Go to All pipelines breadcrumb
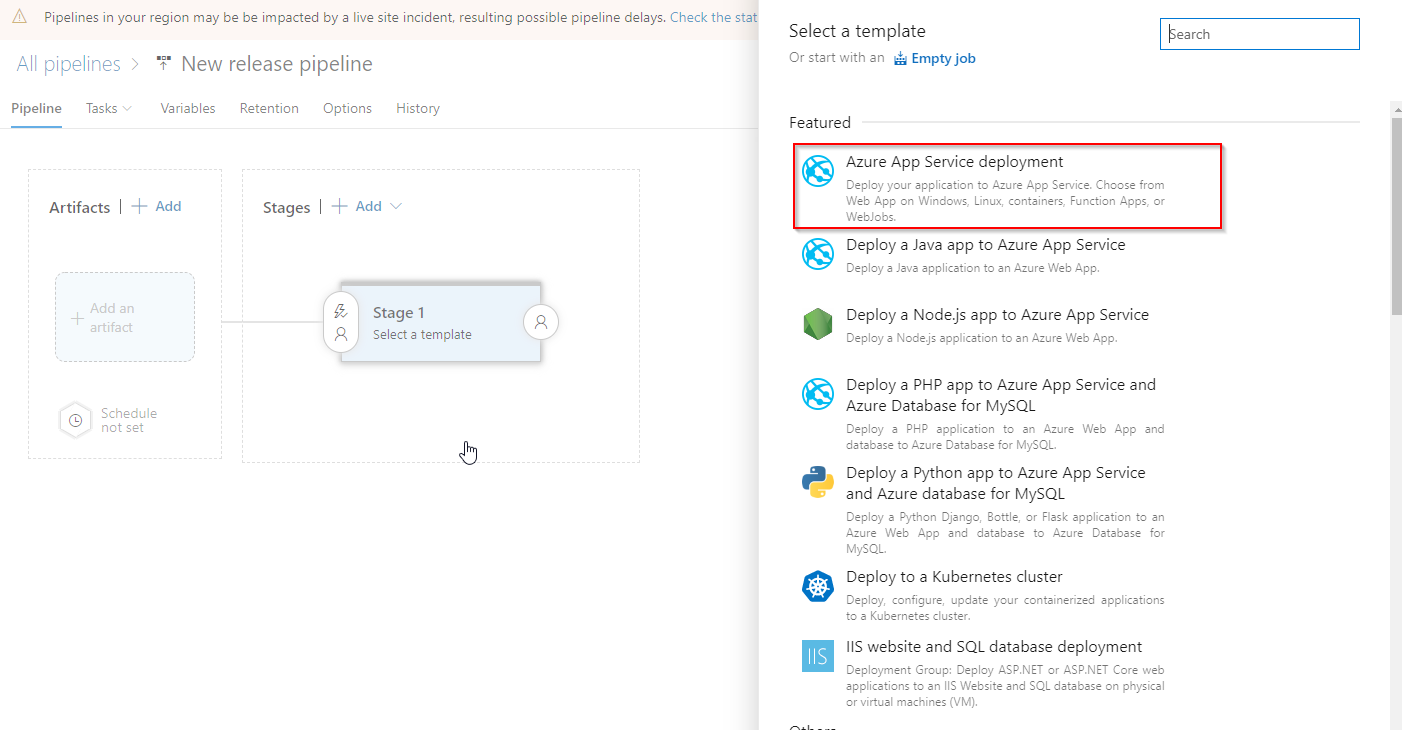Screen dimensions: 1402x730 tap(69, 64)
